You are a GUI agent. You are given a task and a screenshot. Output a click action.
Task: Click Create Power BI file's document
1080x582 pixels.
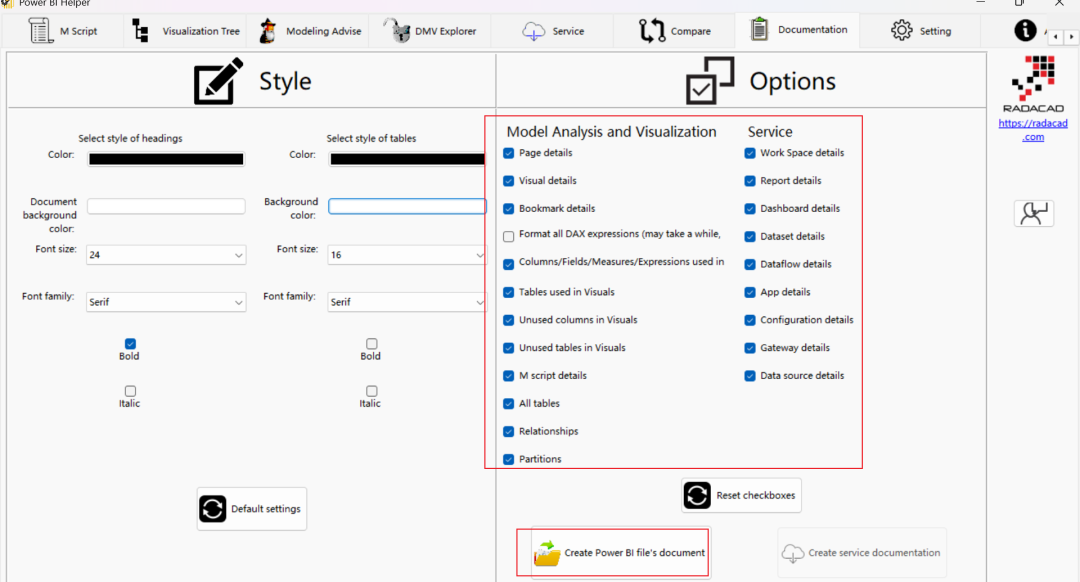[619, 553]
